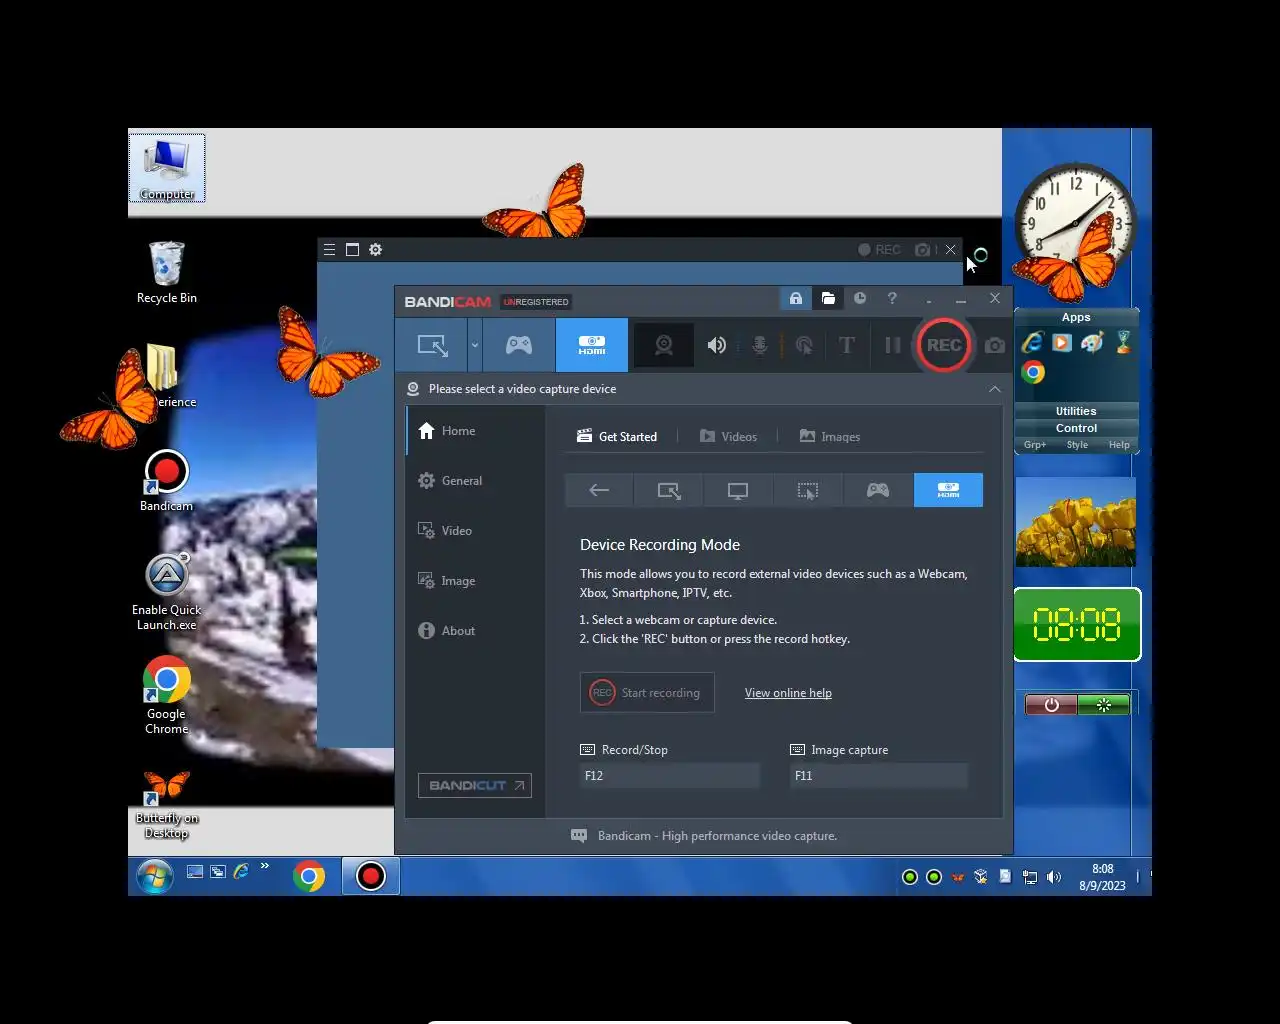Toggle the text overlay T icon

(x=847, y=345)
